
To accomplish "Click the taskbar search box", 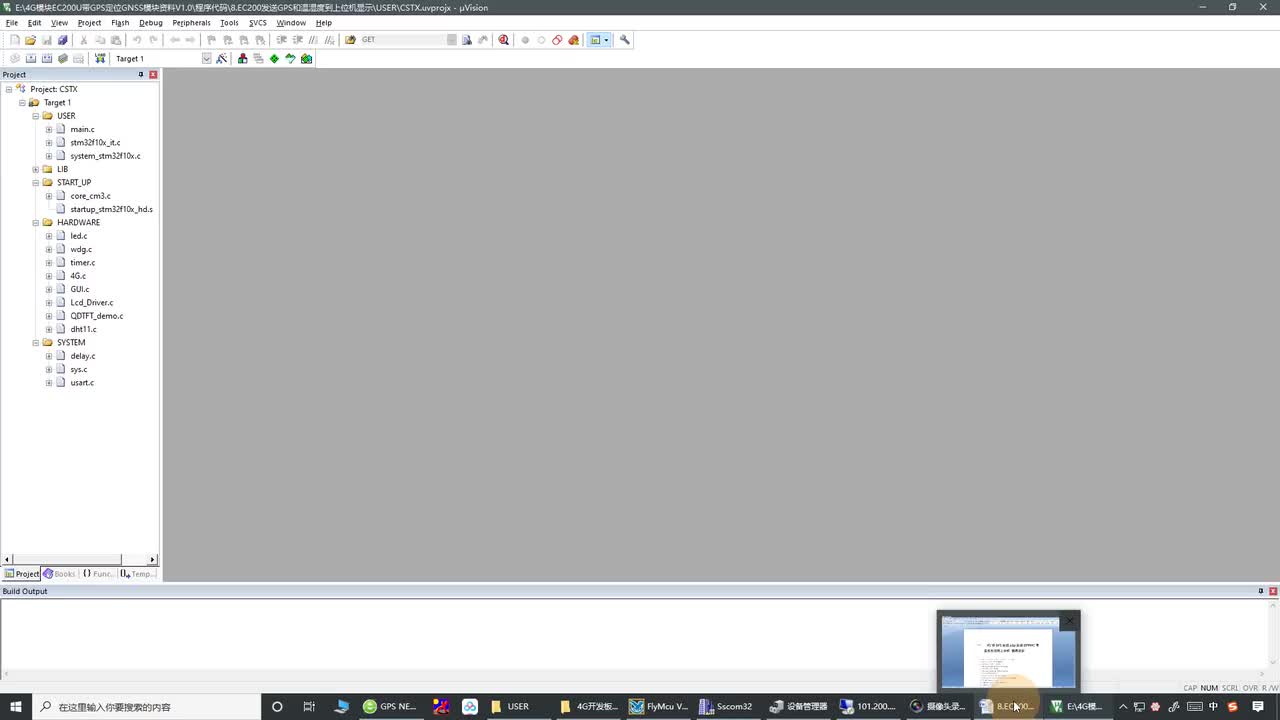I will 148,706.
